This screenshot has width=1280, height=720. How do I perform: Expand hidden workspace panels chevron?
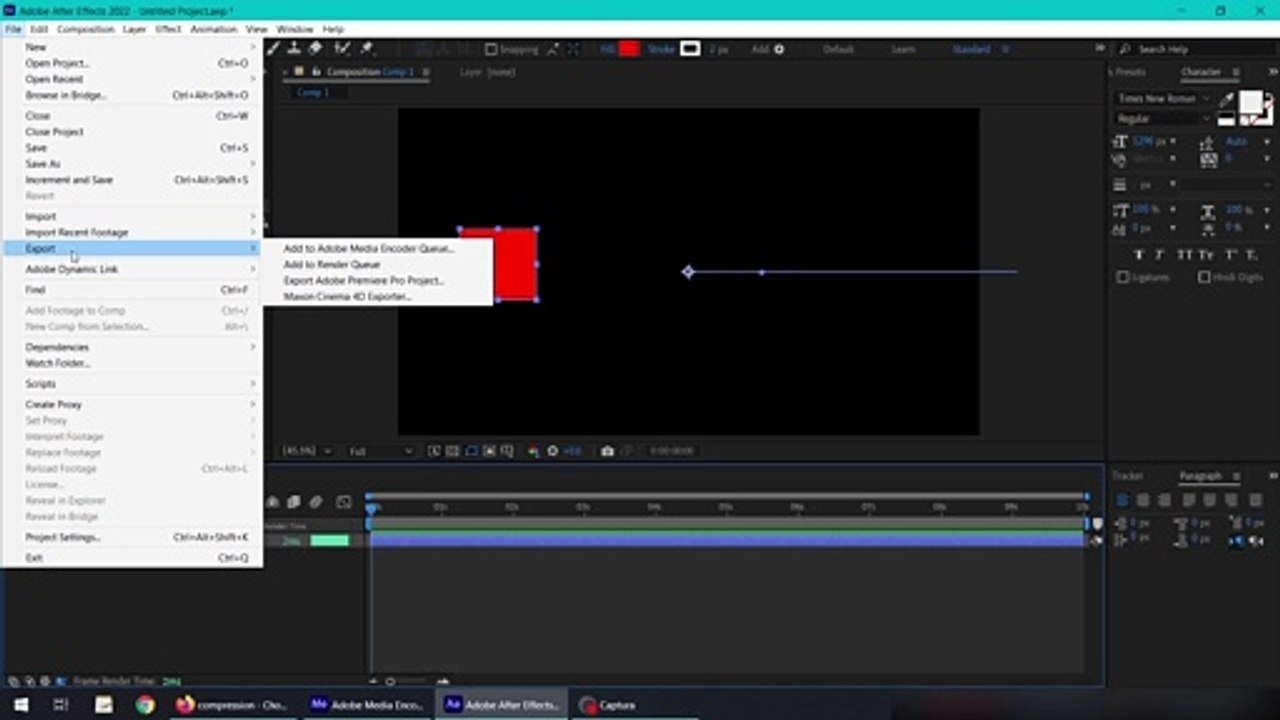pyautogui.click(x=1100, y=49)
